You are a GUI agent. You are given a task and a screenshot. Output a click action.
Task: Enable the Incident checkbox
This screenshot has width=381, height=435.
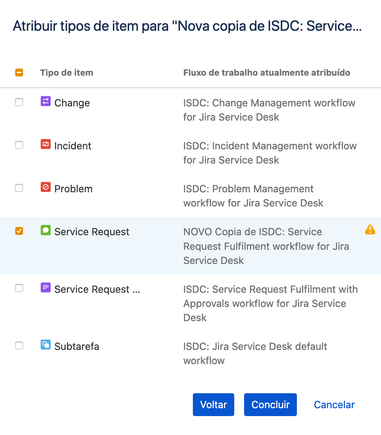tap(19, 145)
